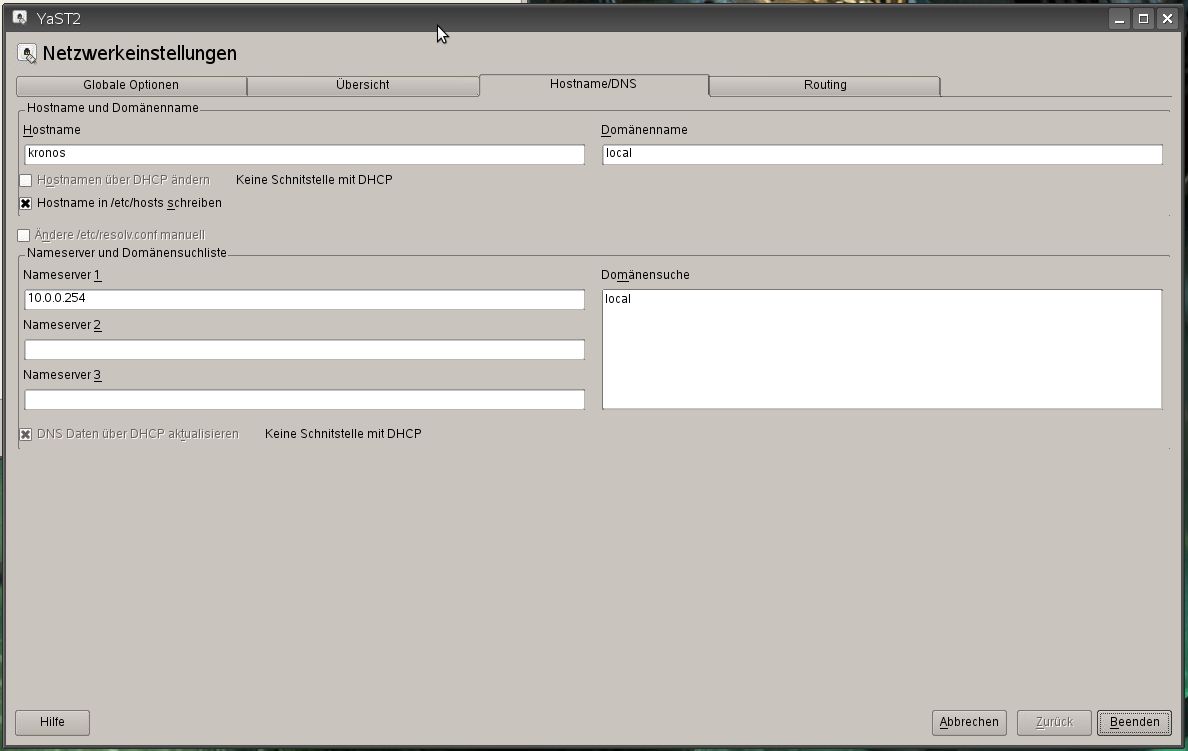
Task: Click the Domänenname input field
Action: (883, 154)
